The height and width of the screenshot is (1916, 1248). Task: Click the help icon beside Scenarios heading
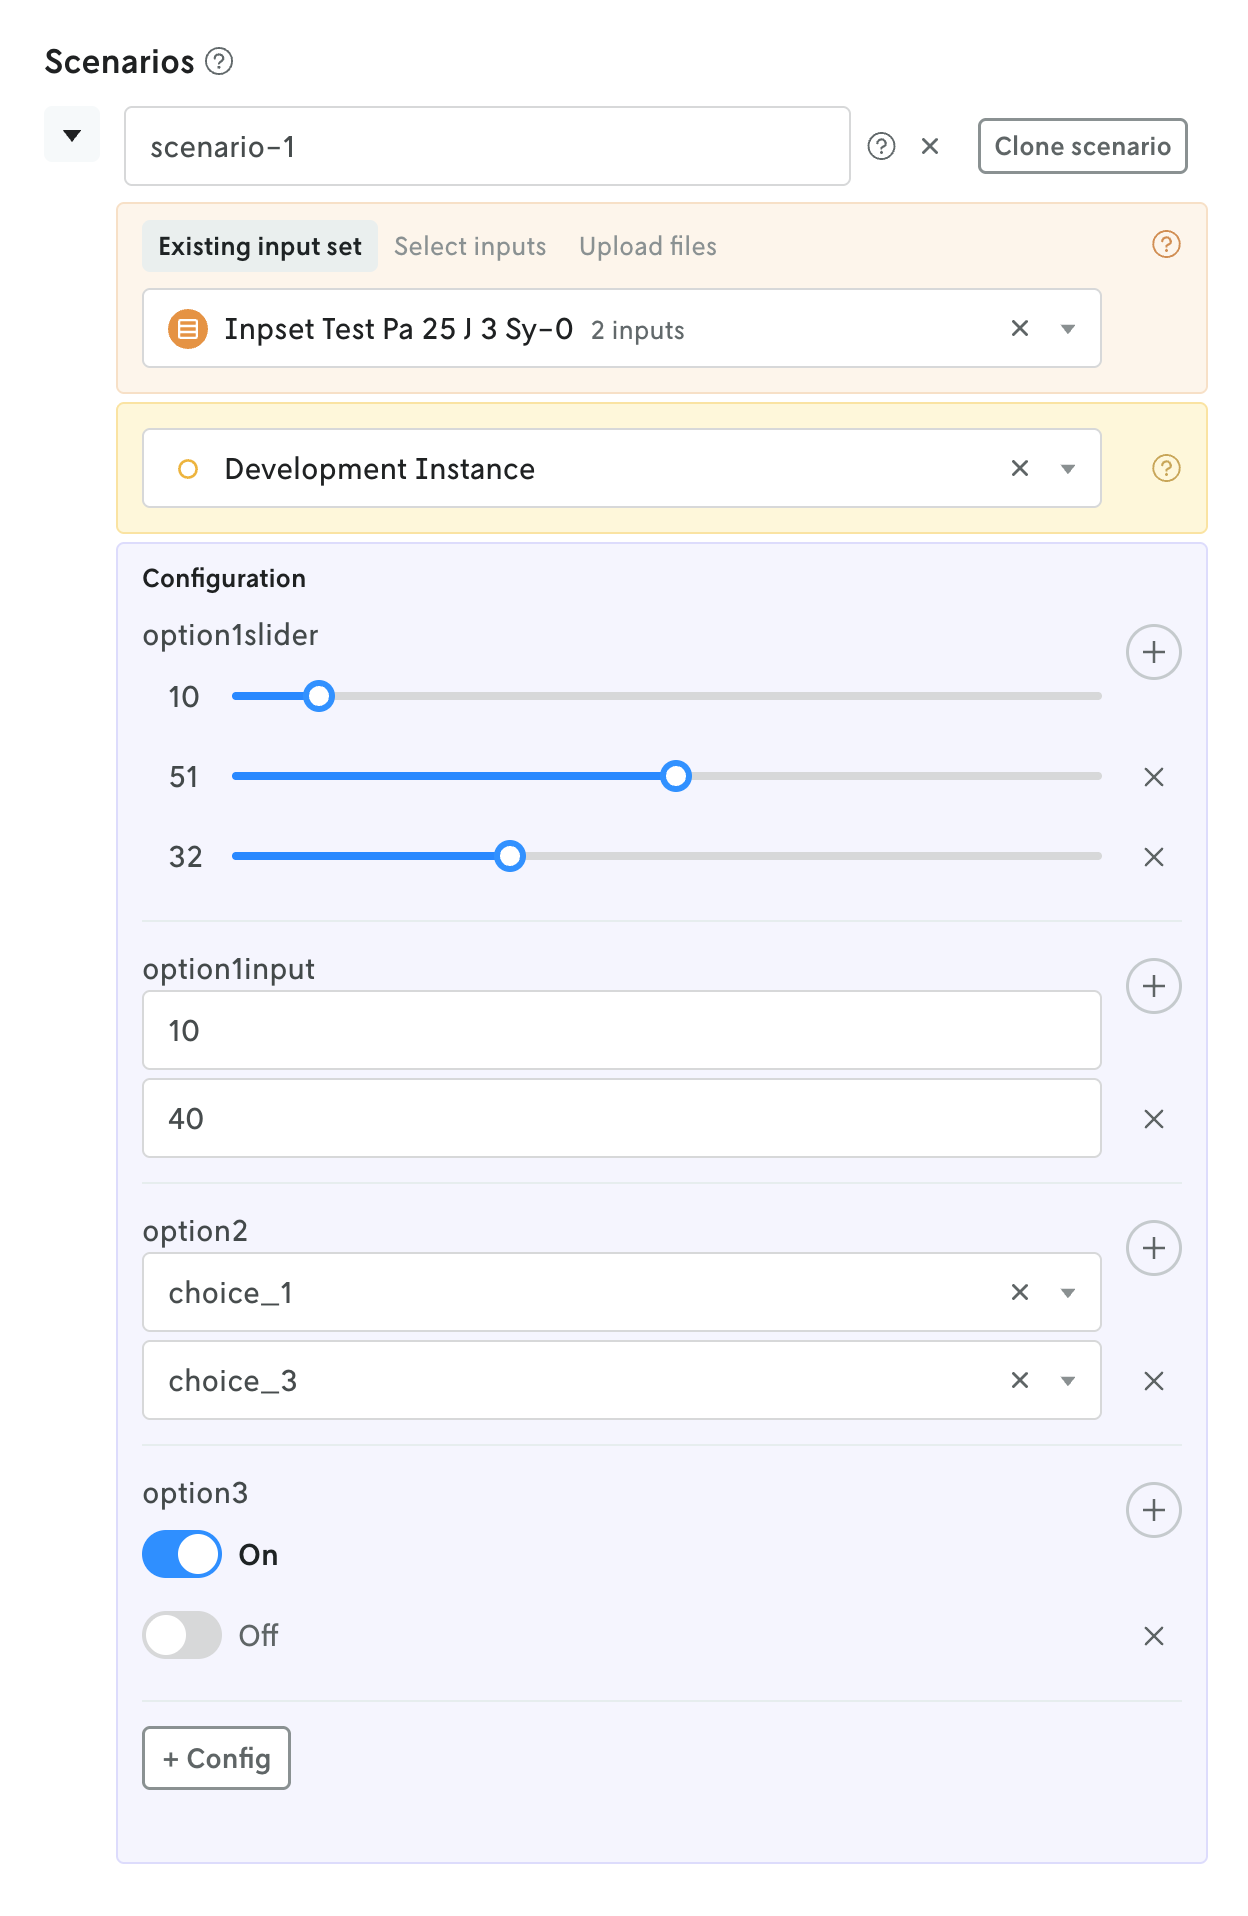pyautogui.click(x=219, y=62)
